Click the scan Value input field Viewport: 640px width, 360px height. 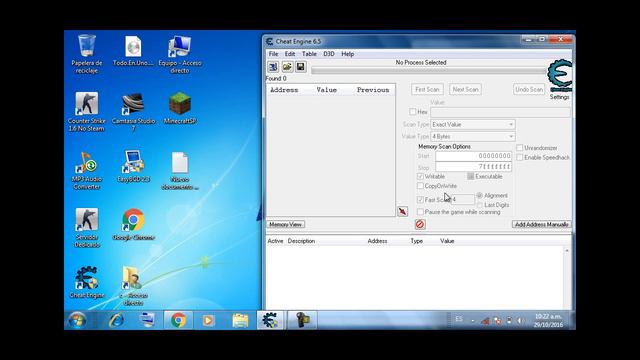[x=500, y=112]
